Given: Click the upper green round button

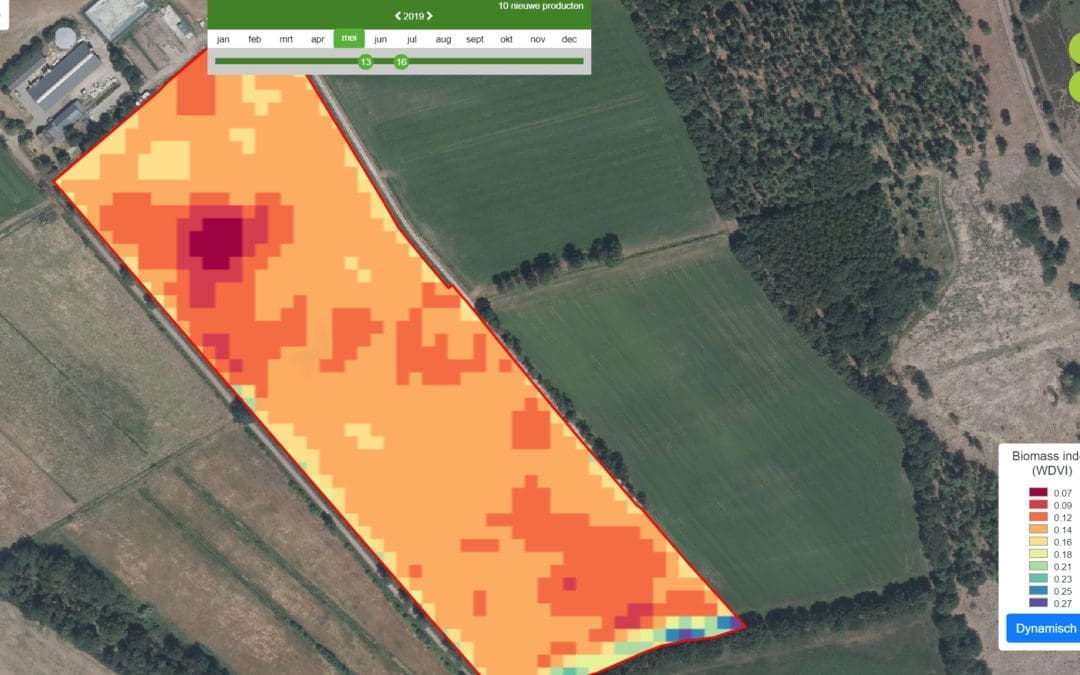Looking at the screenshot, I should coord(1074,48).
